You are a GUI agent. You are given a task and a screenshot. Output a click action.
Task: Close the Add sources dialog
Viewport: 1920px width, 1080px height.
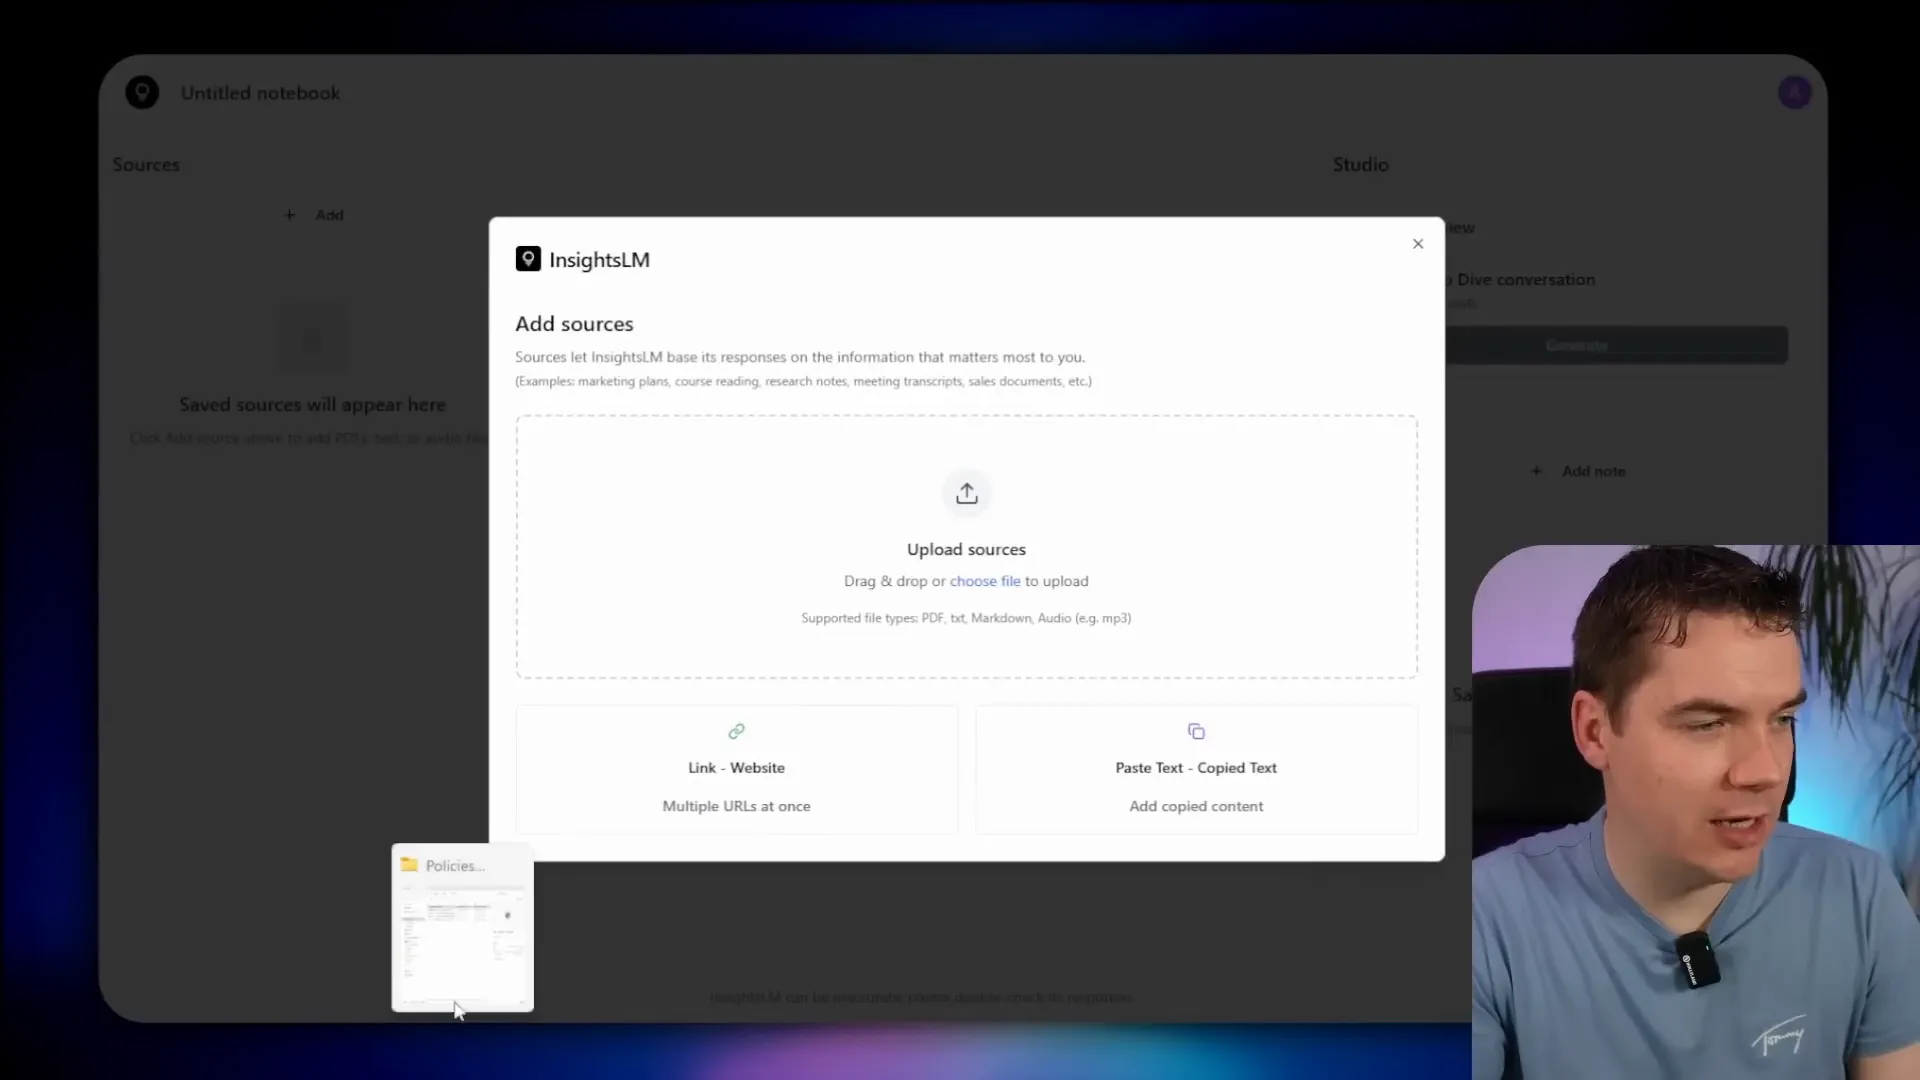(1418, 244)
